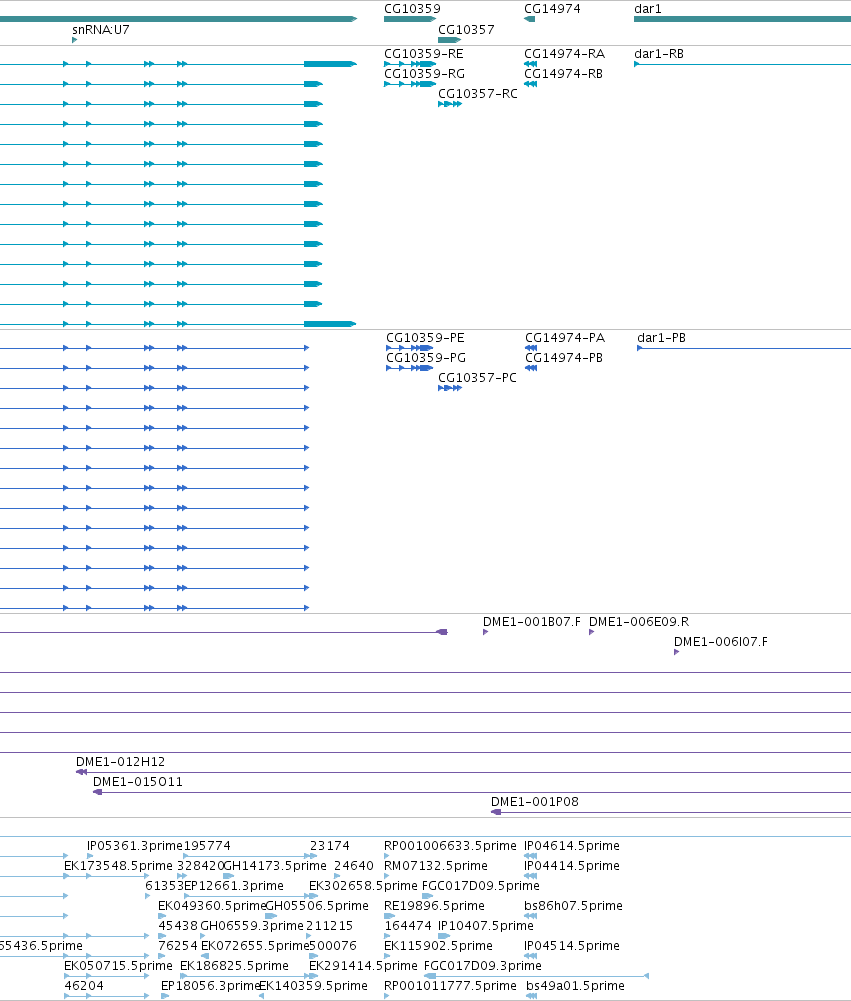Select the CG14974-RB transcript label
This screenshot has width=851, height=1001.
pyautogui.click(x=564, y=73)
